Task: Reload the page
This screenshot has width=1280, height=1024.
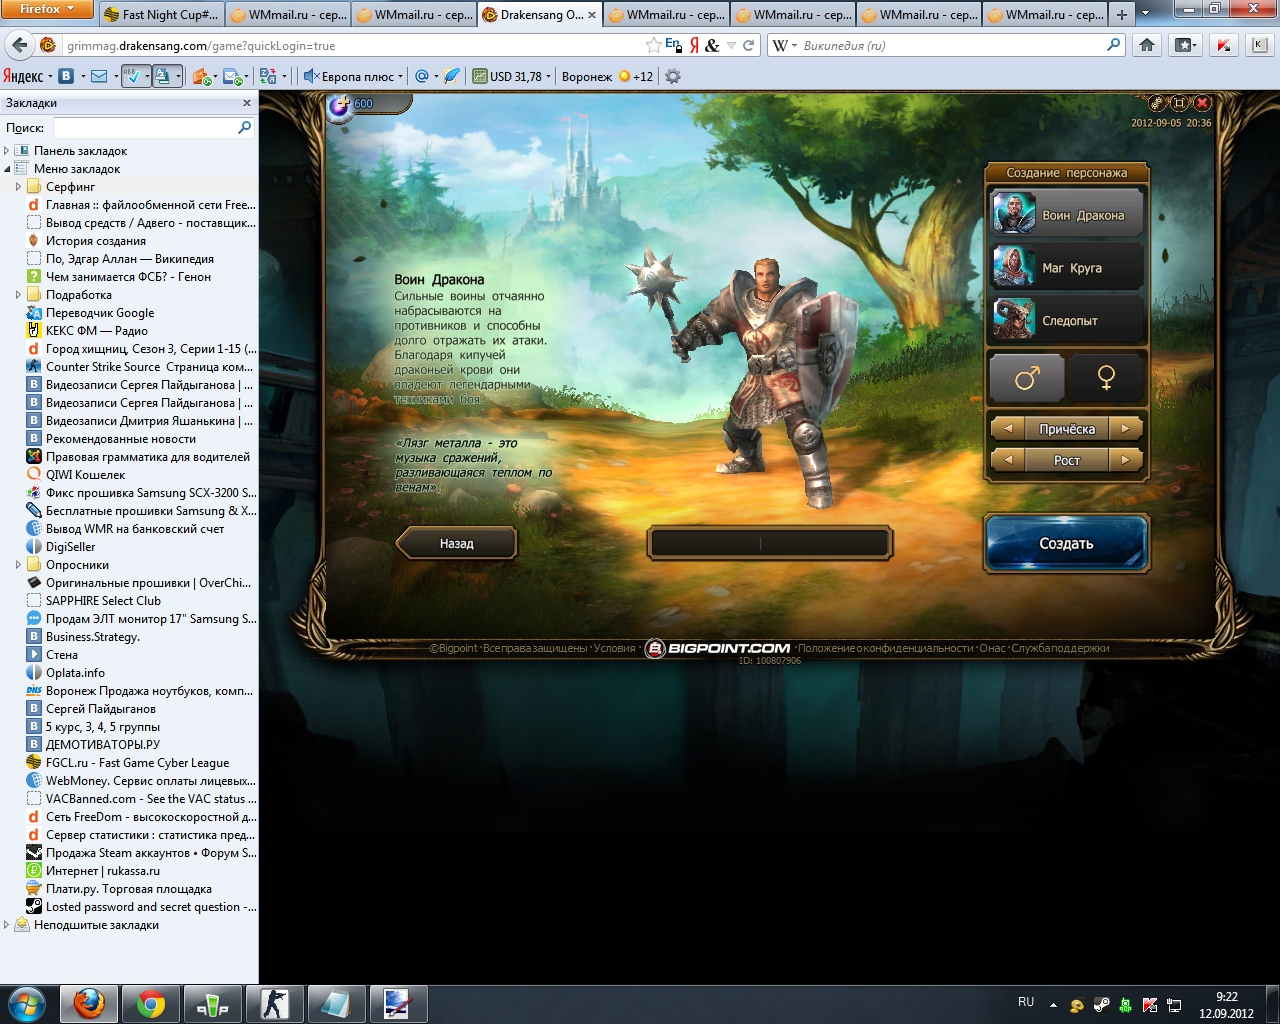Action: (x=748, y=45)
